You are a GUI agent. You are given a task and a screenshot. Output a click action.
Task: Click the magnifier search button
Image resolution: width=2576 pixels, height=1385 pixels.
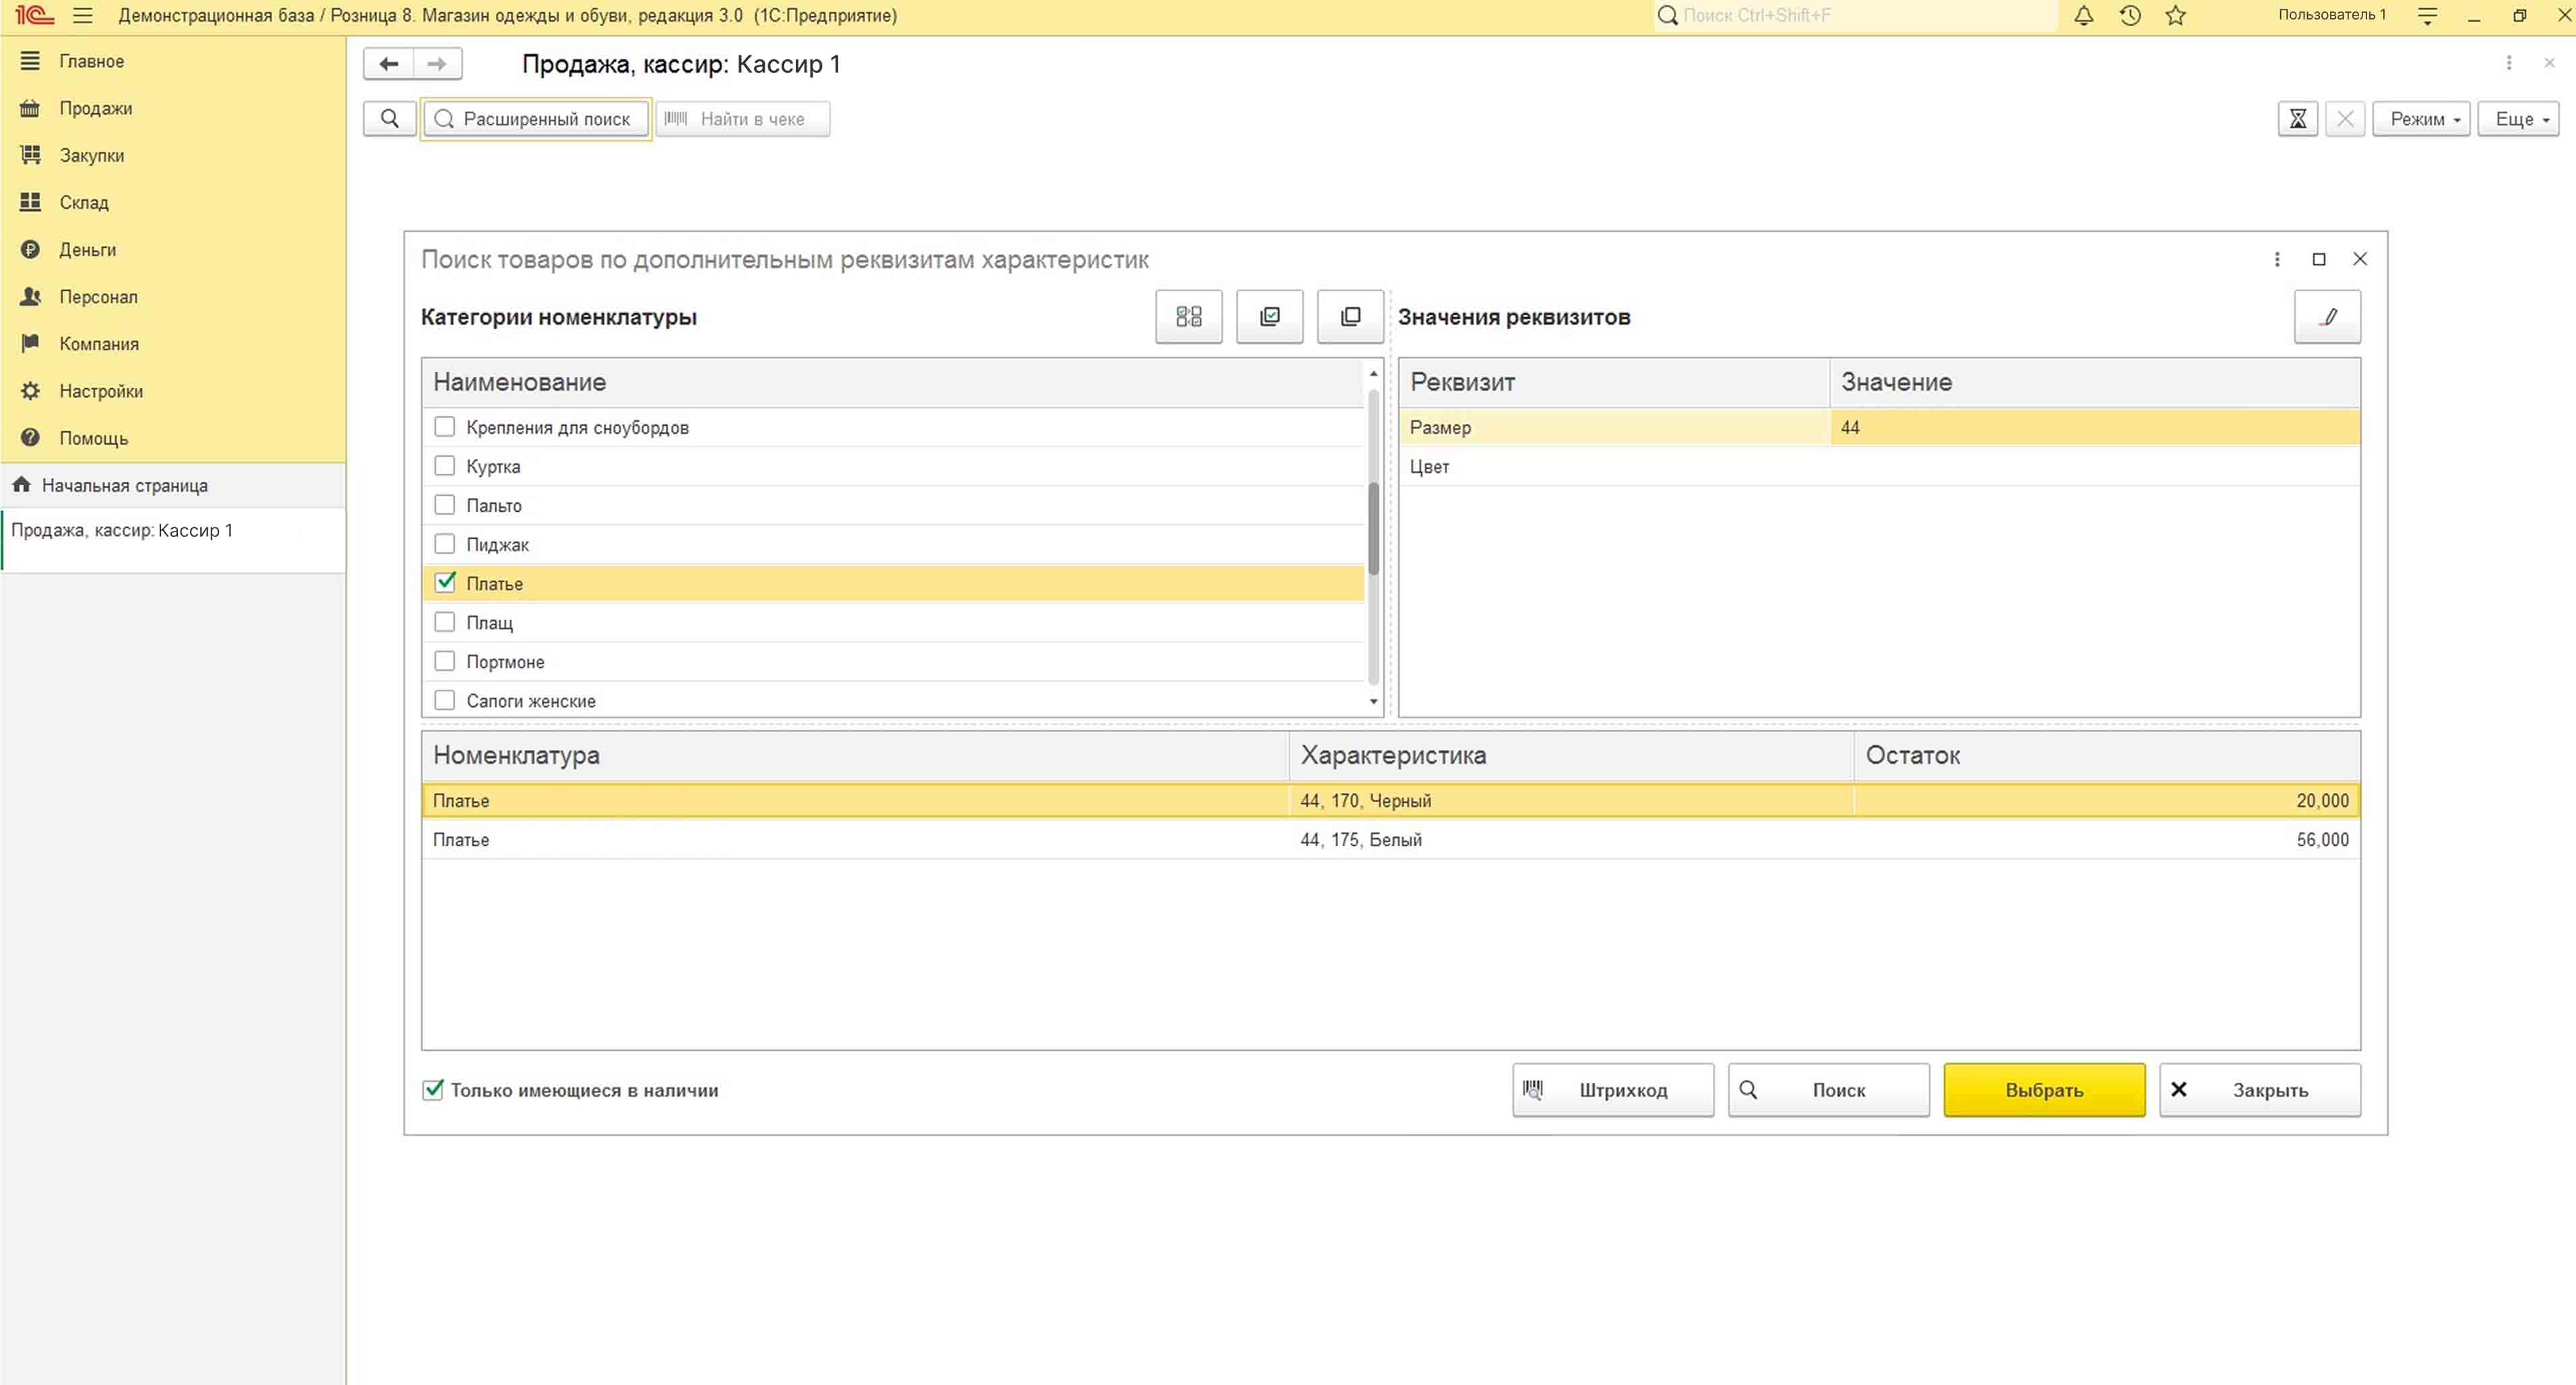[x=390, y=119]
